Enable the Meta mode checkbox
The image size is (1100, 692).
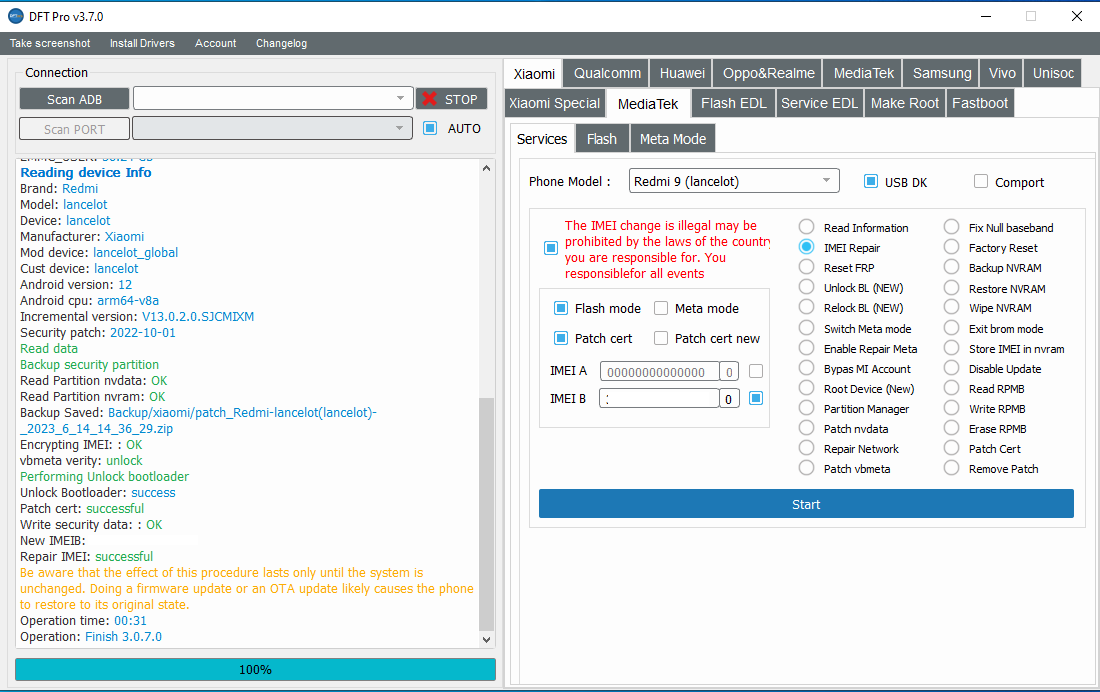point(661,308)
